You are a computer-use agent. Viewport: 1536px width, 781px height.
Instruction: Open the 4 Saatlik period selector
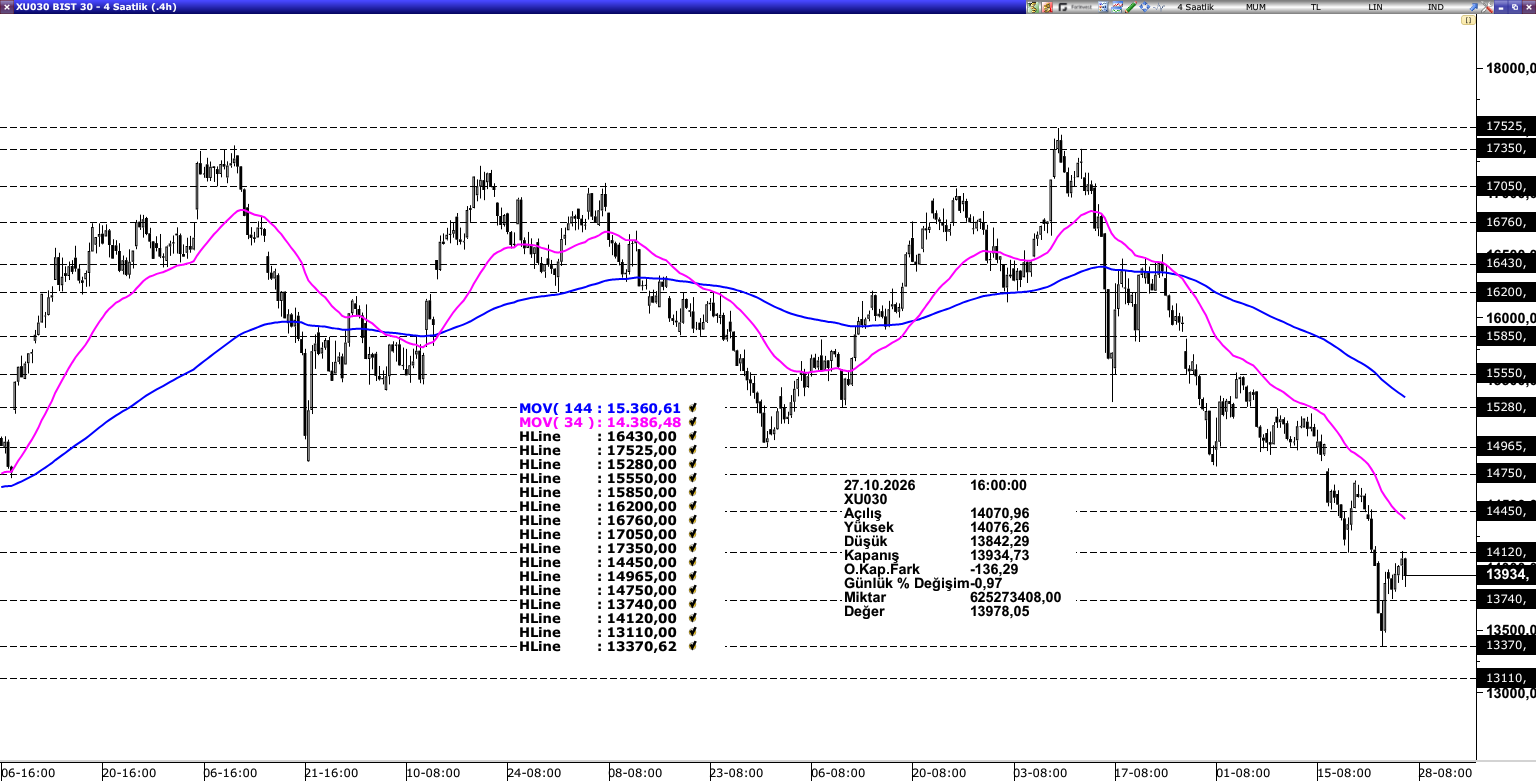point(1196,7)
